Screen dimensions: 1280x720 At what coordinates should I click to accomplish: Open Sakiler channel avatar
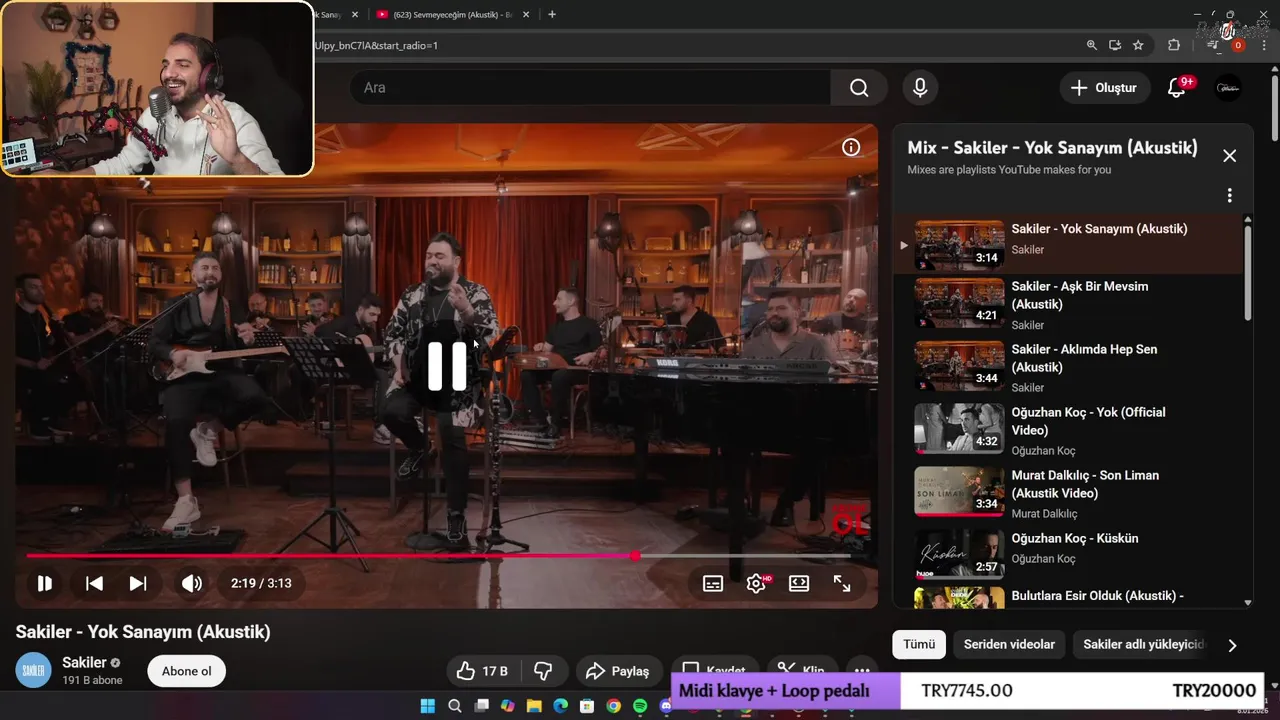click(x=34, y=670)
